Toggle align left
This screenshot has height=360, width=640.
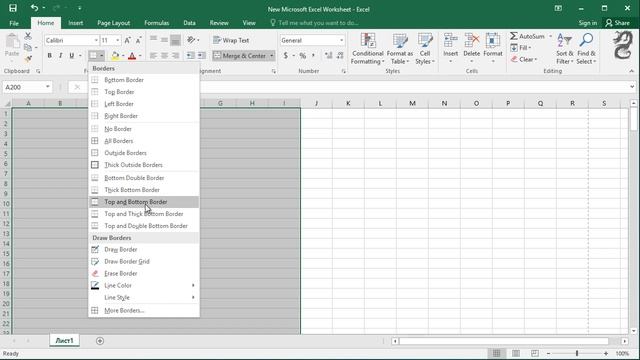[153, 56]
